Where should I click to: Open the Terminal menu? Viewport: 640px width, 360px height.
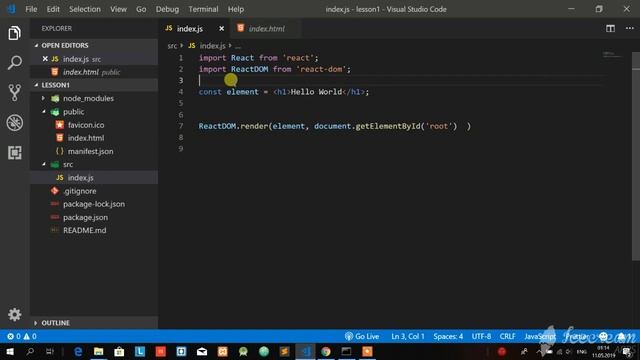[x=203, y=9]
